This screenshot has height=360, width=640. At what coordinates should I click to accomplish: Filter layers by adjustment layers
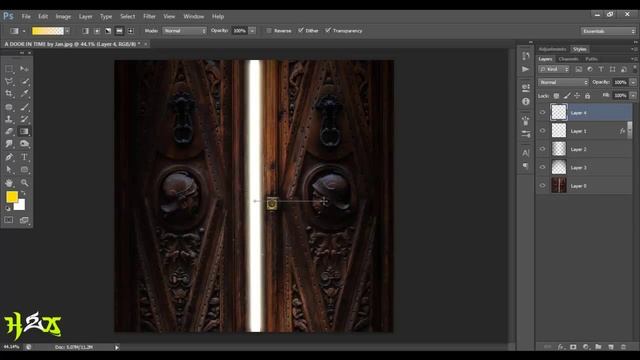[590, 69]
